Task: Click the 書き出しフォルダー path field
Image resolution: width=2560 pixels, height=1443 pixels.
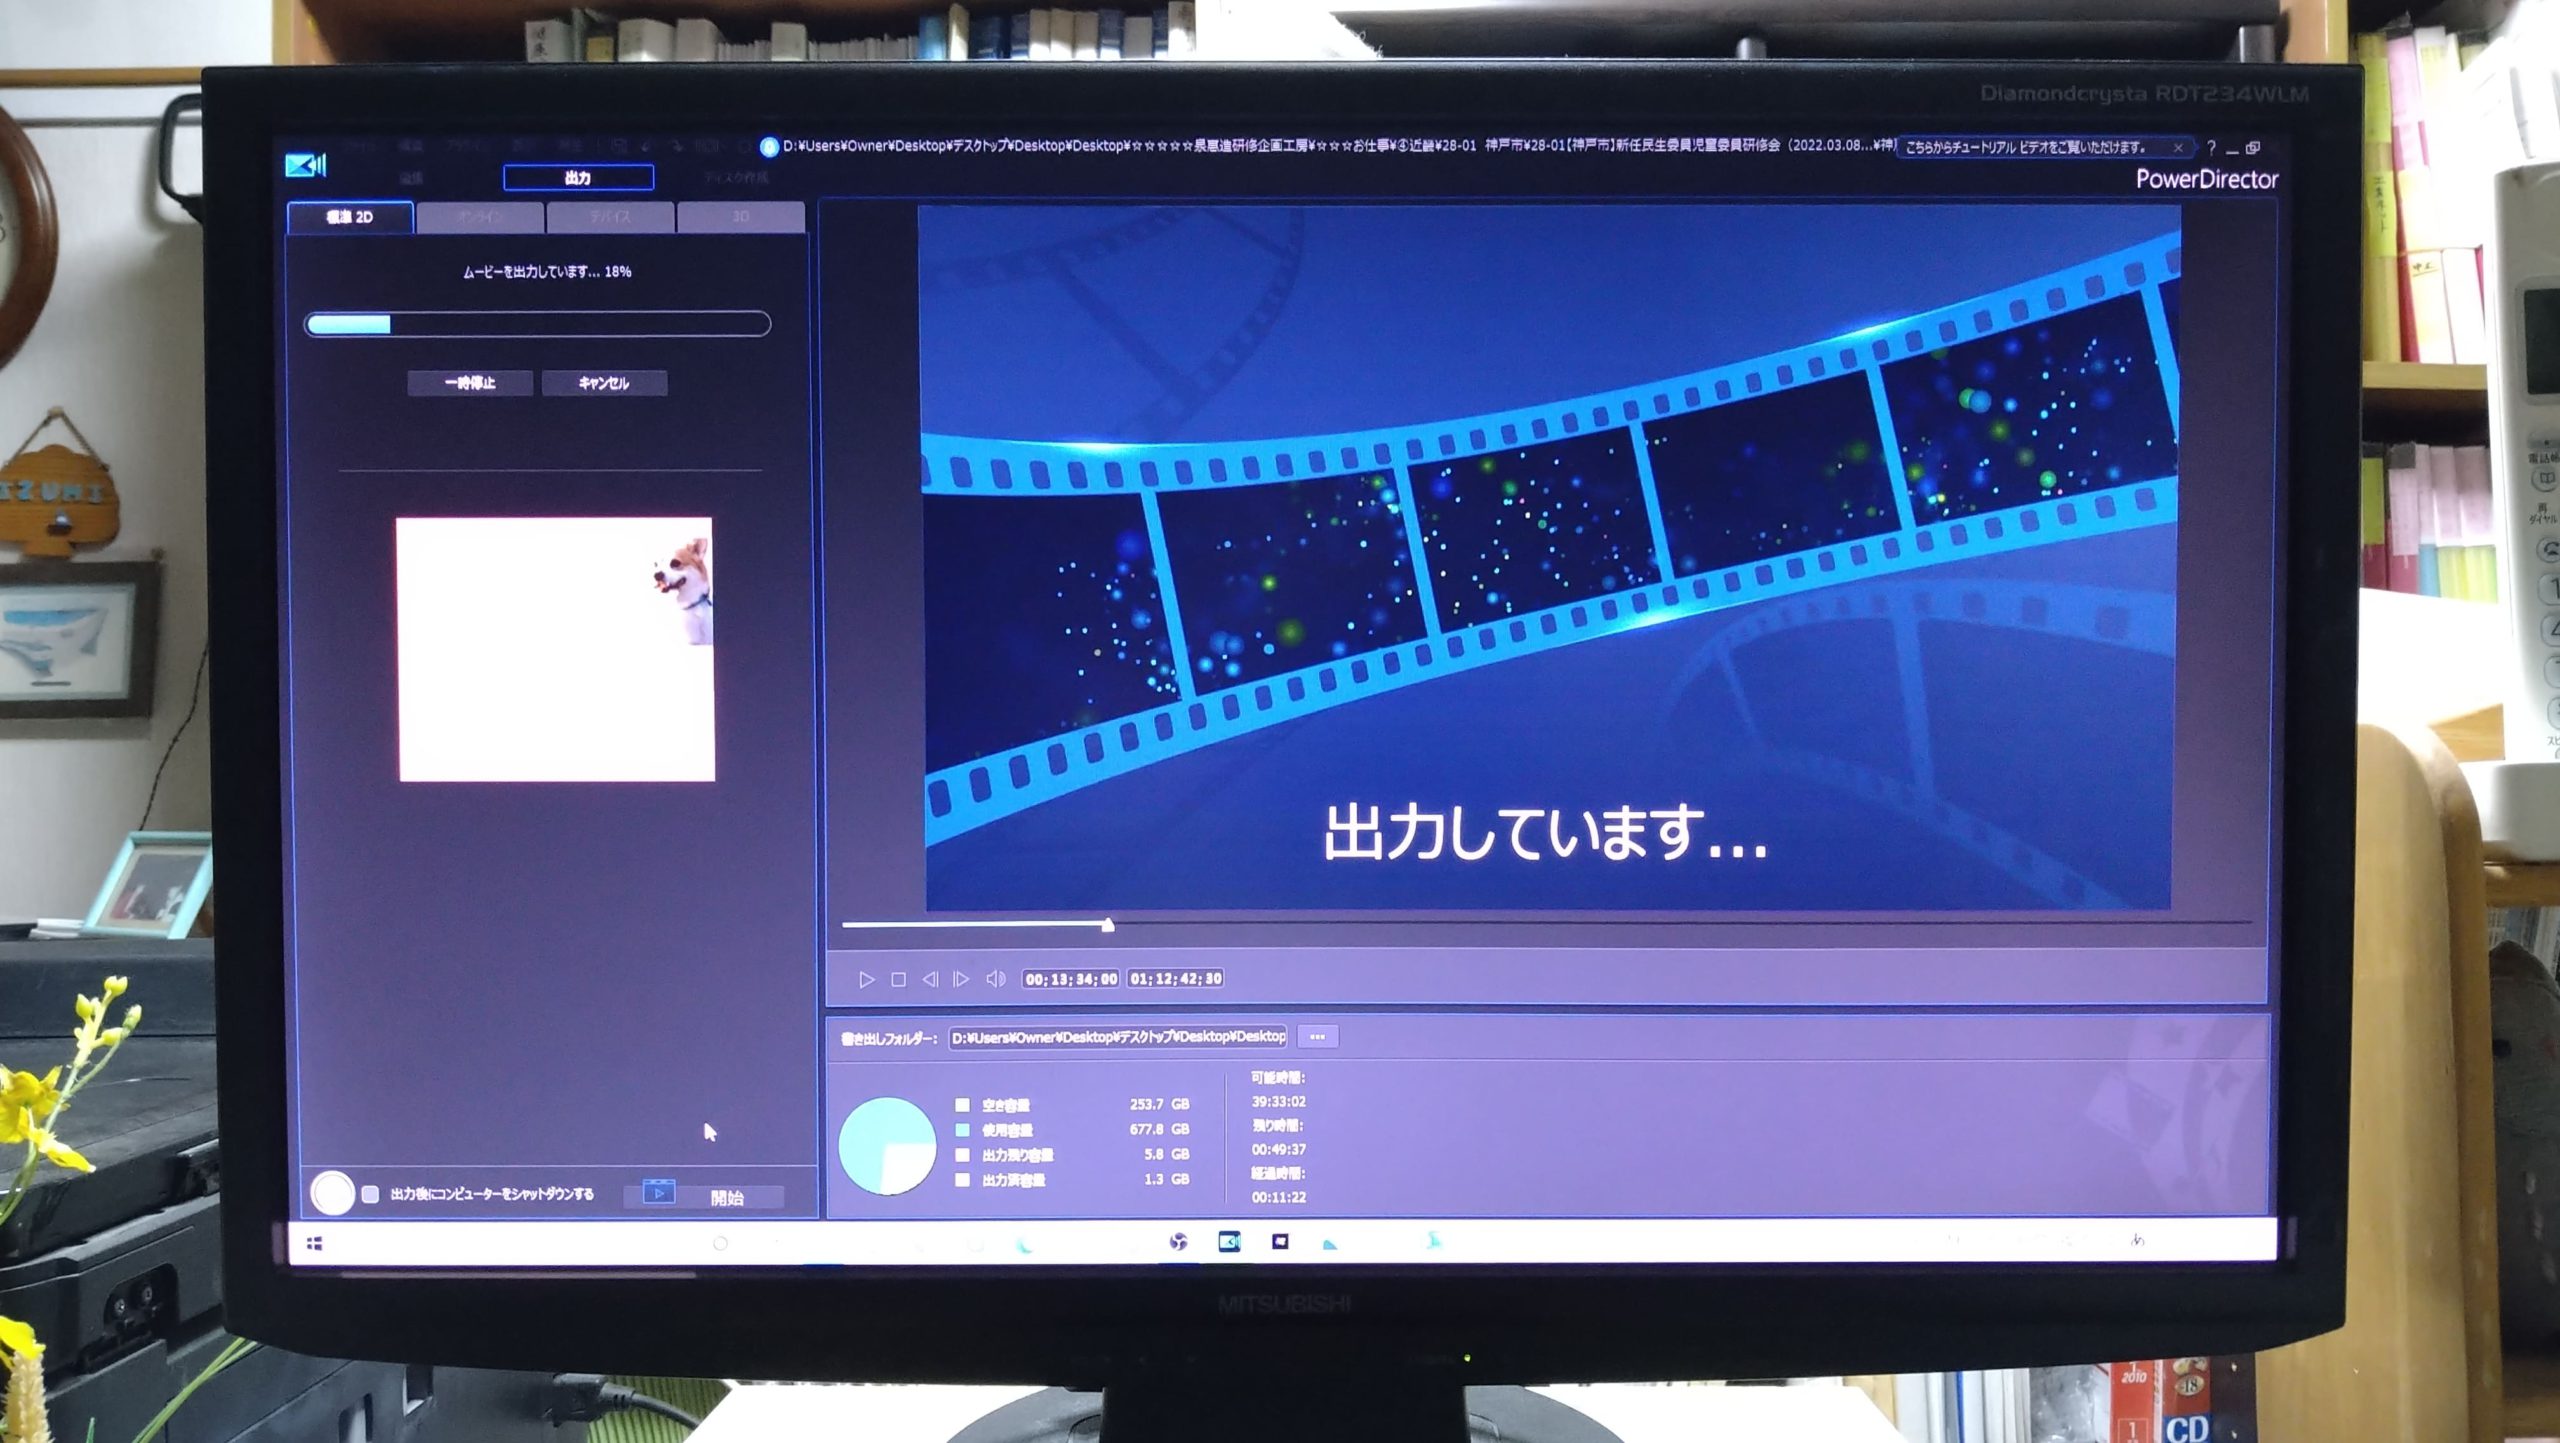Action: [x=1118, y=1037]
